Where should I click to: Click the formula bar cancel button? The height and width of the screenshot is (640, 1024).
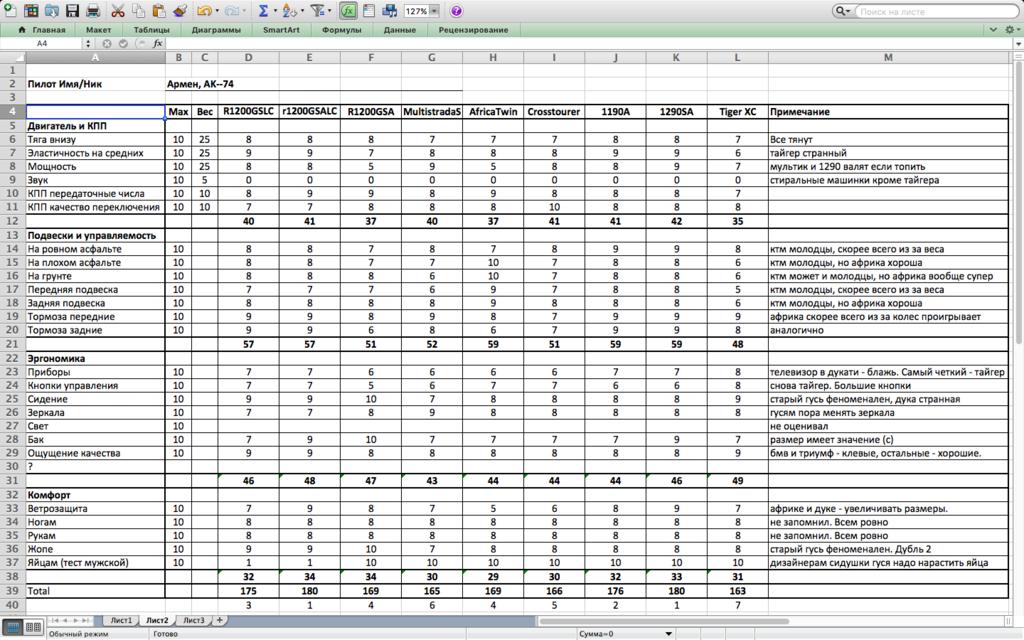108,44
